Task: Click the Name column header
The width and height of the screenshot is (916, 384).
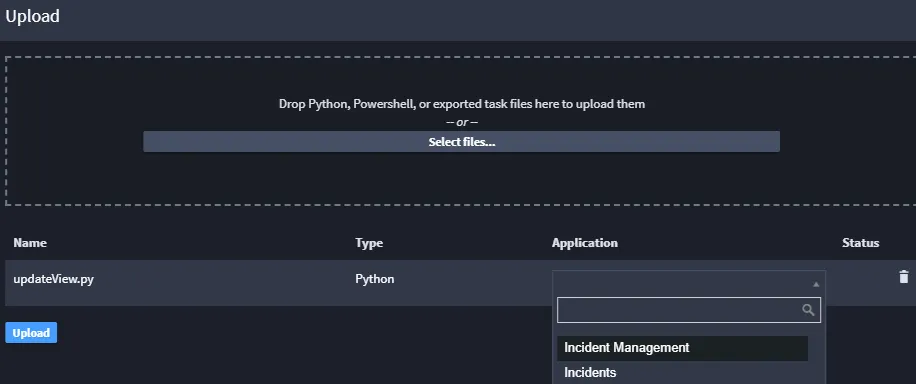Action: 30,243
